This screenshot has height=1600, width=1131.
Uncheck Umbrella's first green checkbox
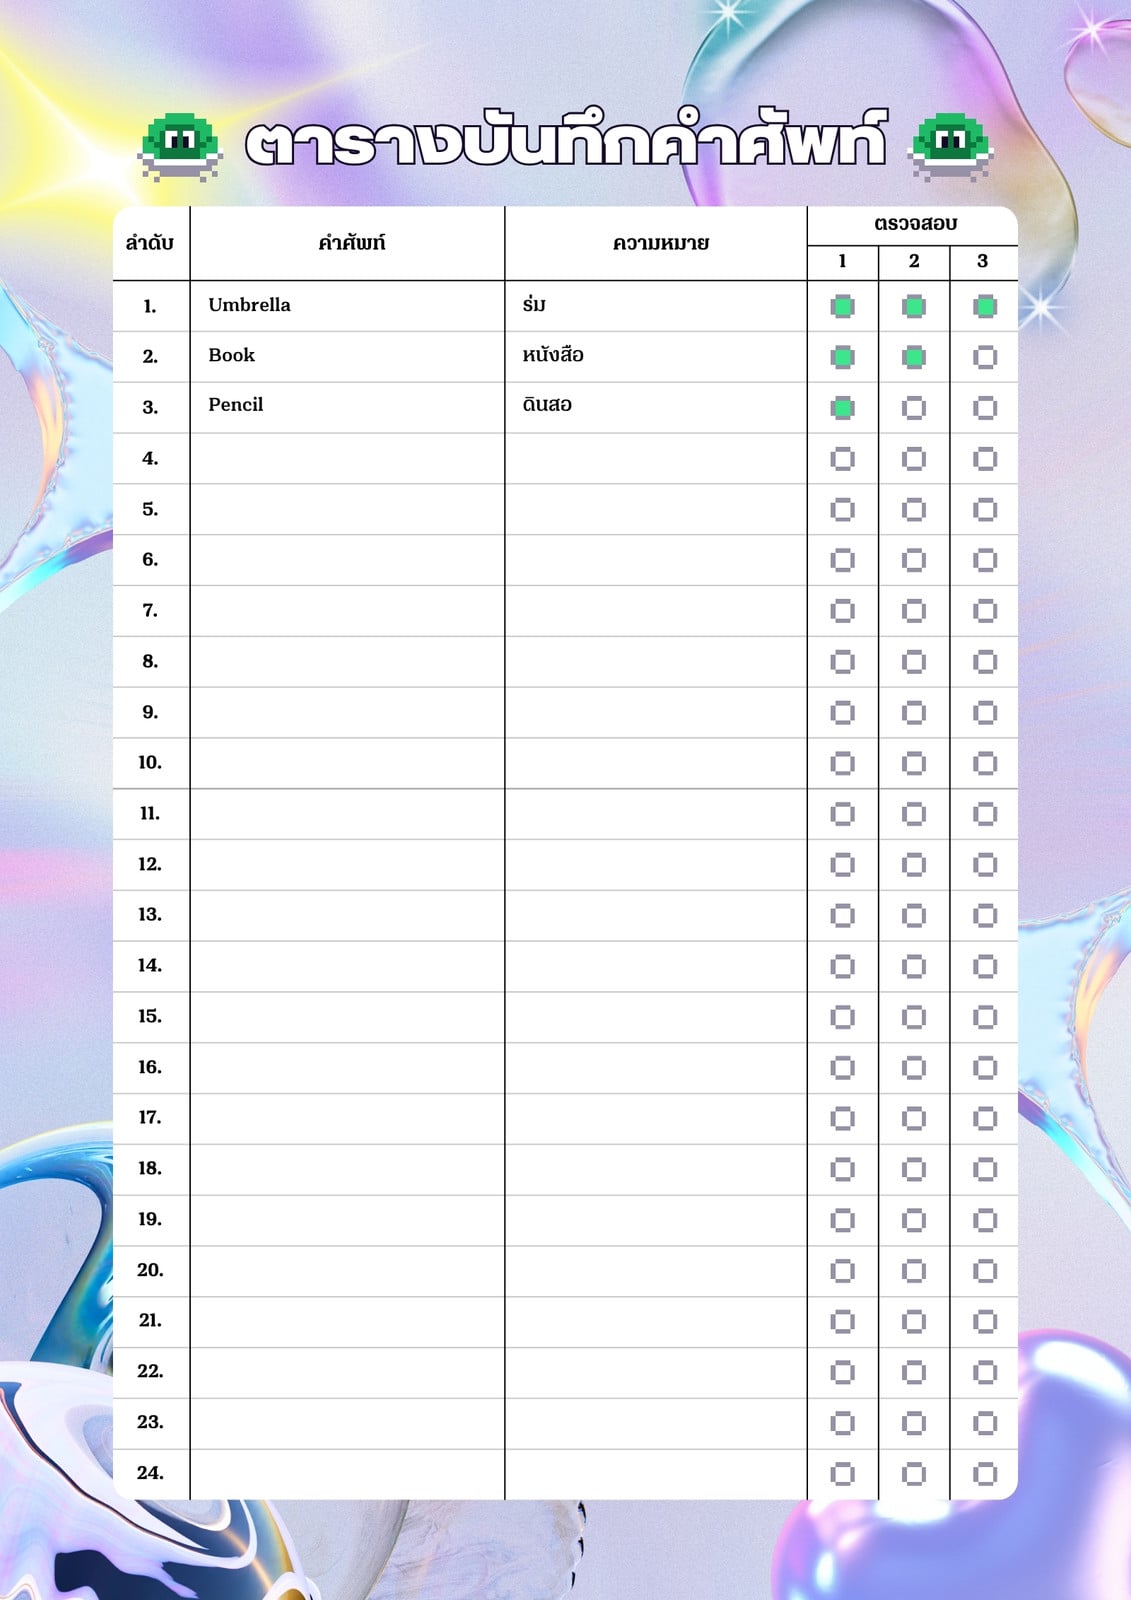(843, 307)
